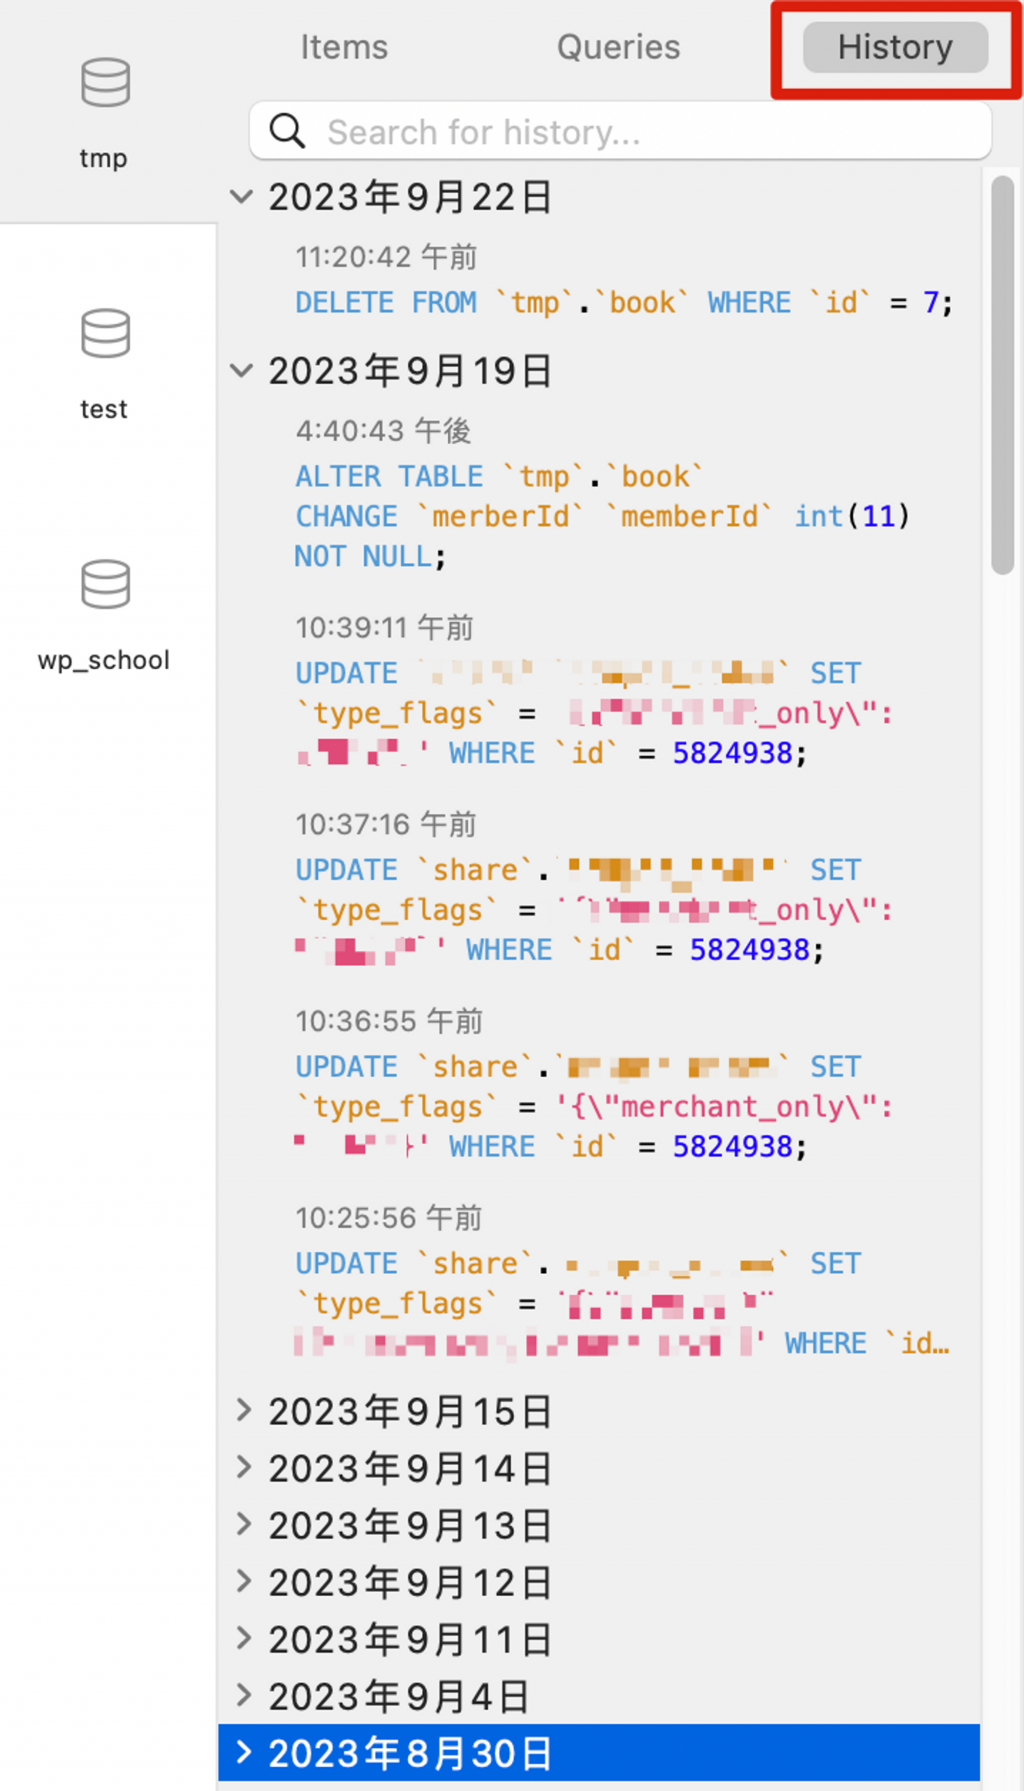Expand the 2023年9月13日 group
This screenshot has width=1024, height=1791.
243,1524
